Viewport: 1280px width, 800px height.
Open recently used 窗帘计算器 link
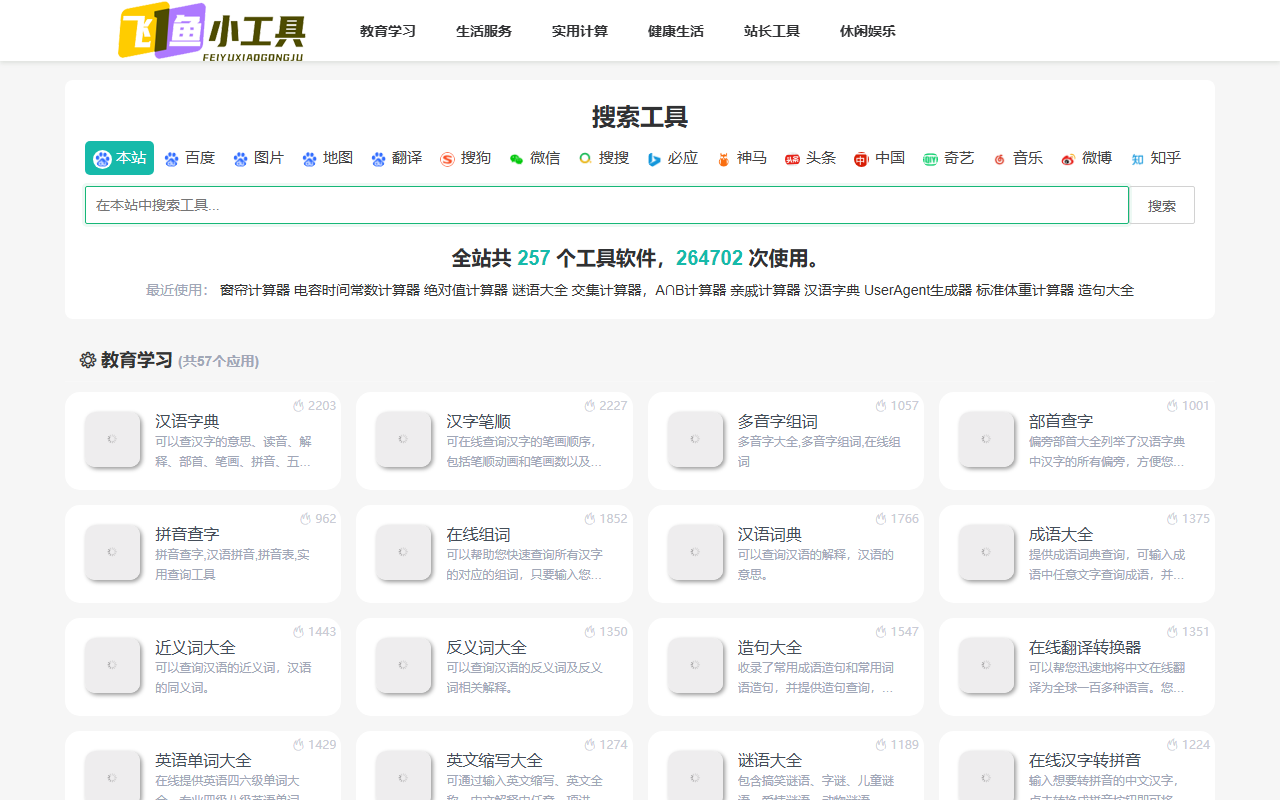[x=255, y=290]
